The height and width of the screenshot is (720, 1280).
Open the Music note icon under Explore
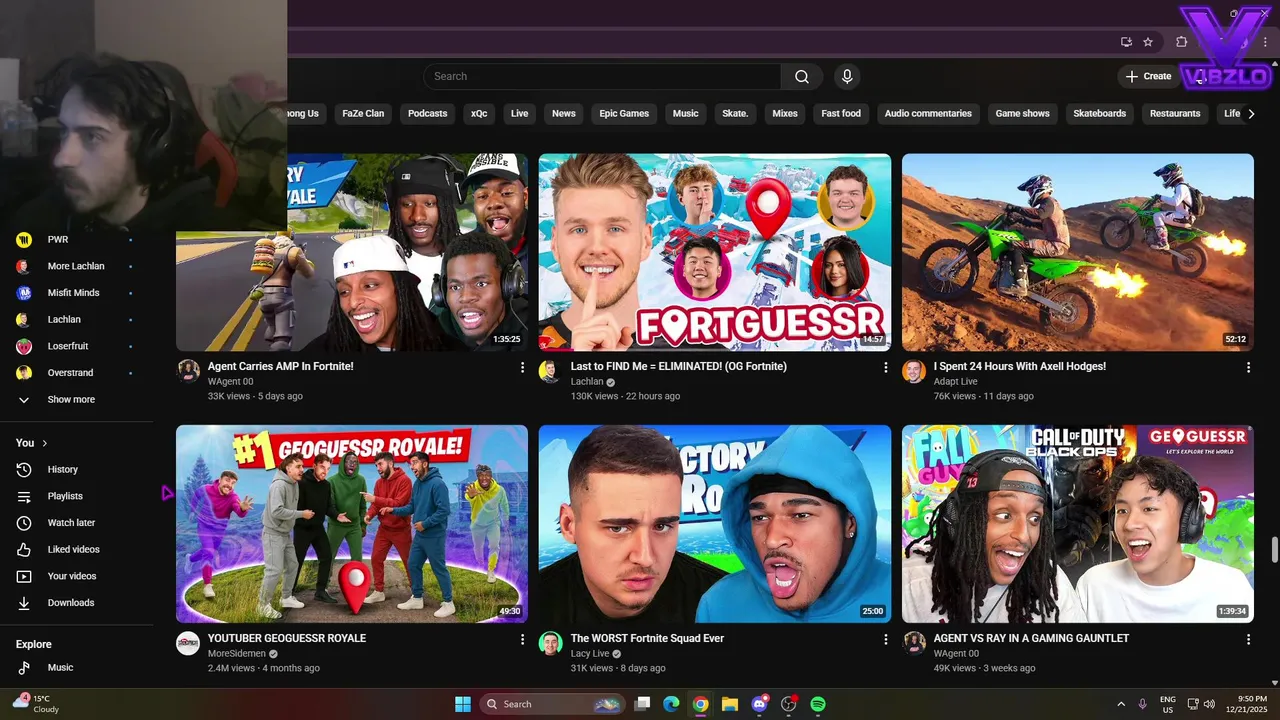click(24, 667)
